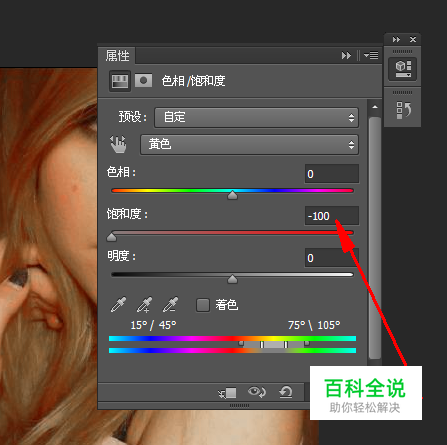Click scroll-up arrow of panel scrollbar
The width and height of the screenshot is (447, 445).
coord(375,107)
